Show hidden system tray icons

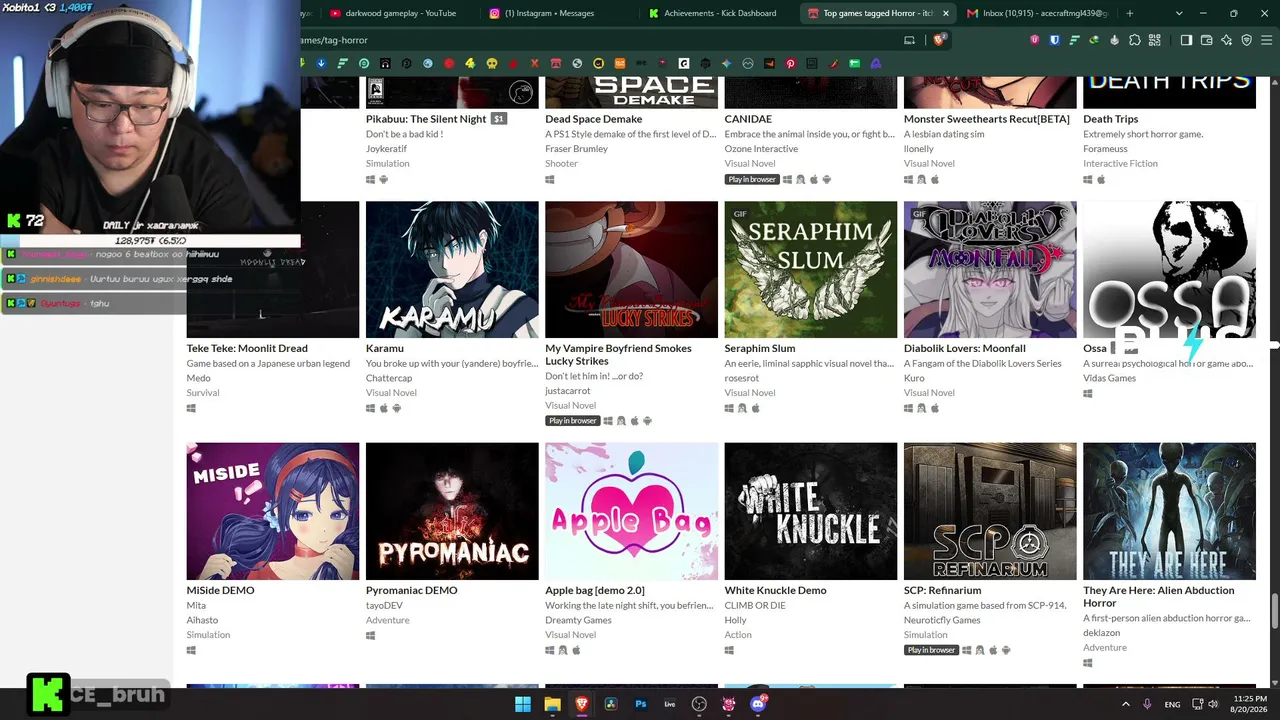click(x=1125, y=704)
